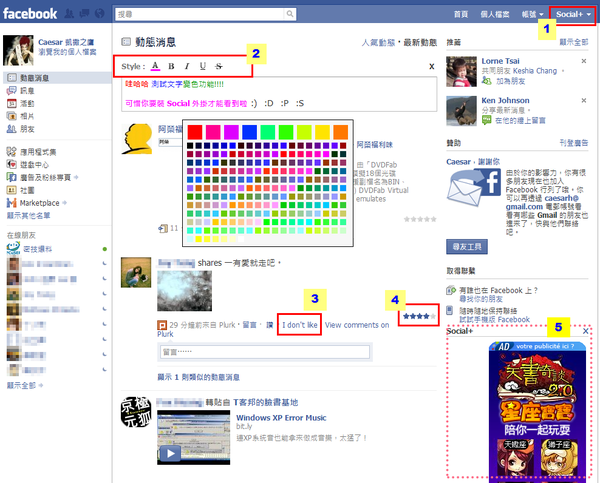Open 社團 groups icon

coord(11,190)
